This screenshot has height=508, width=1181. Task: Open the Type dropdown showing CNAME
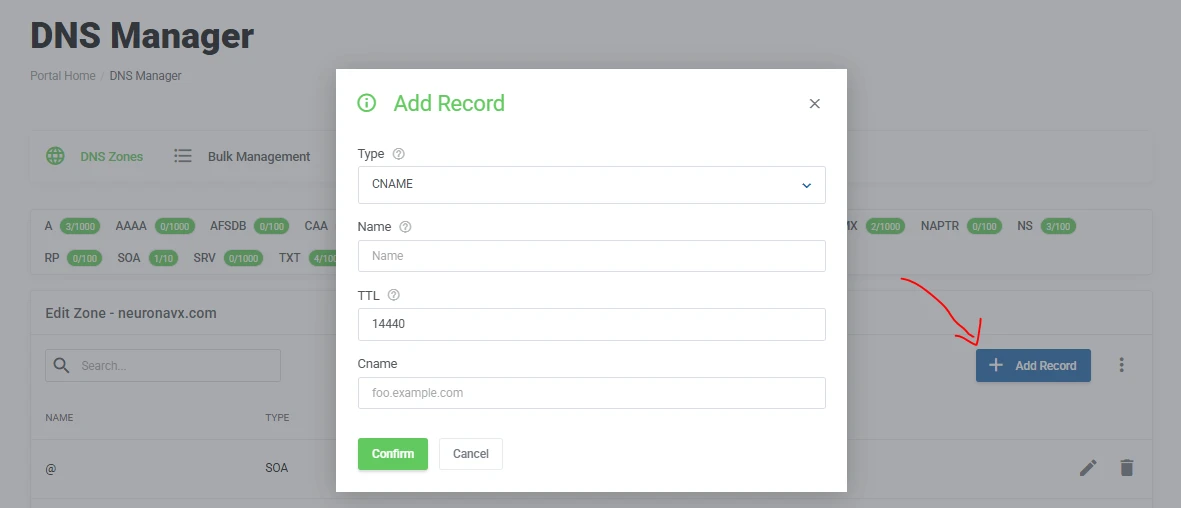[591, 185]
